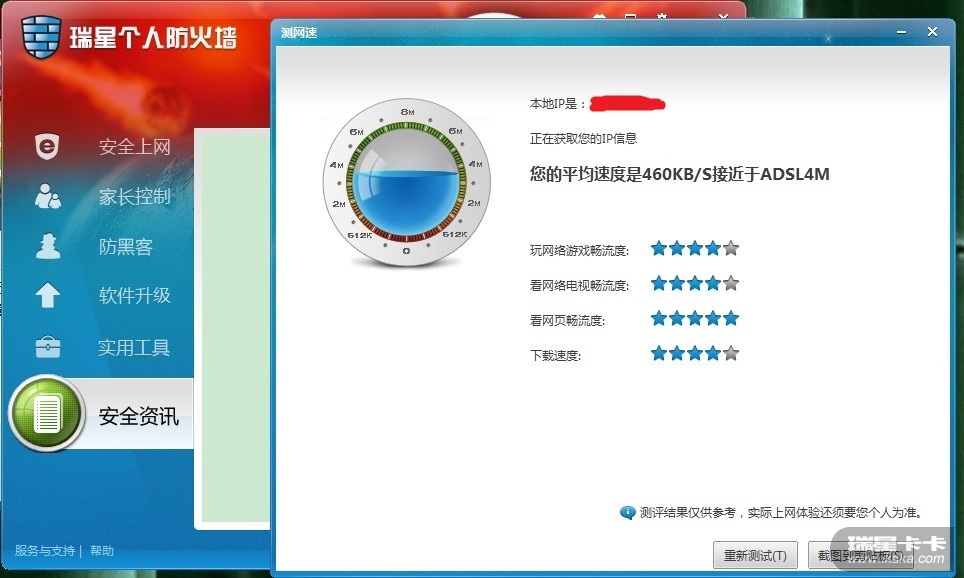Click the 您的平均速度是460KB/S result text

(679, 174)
